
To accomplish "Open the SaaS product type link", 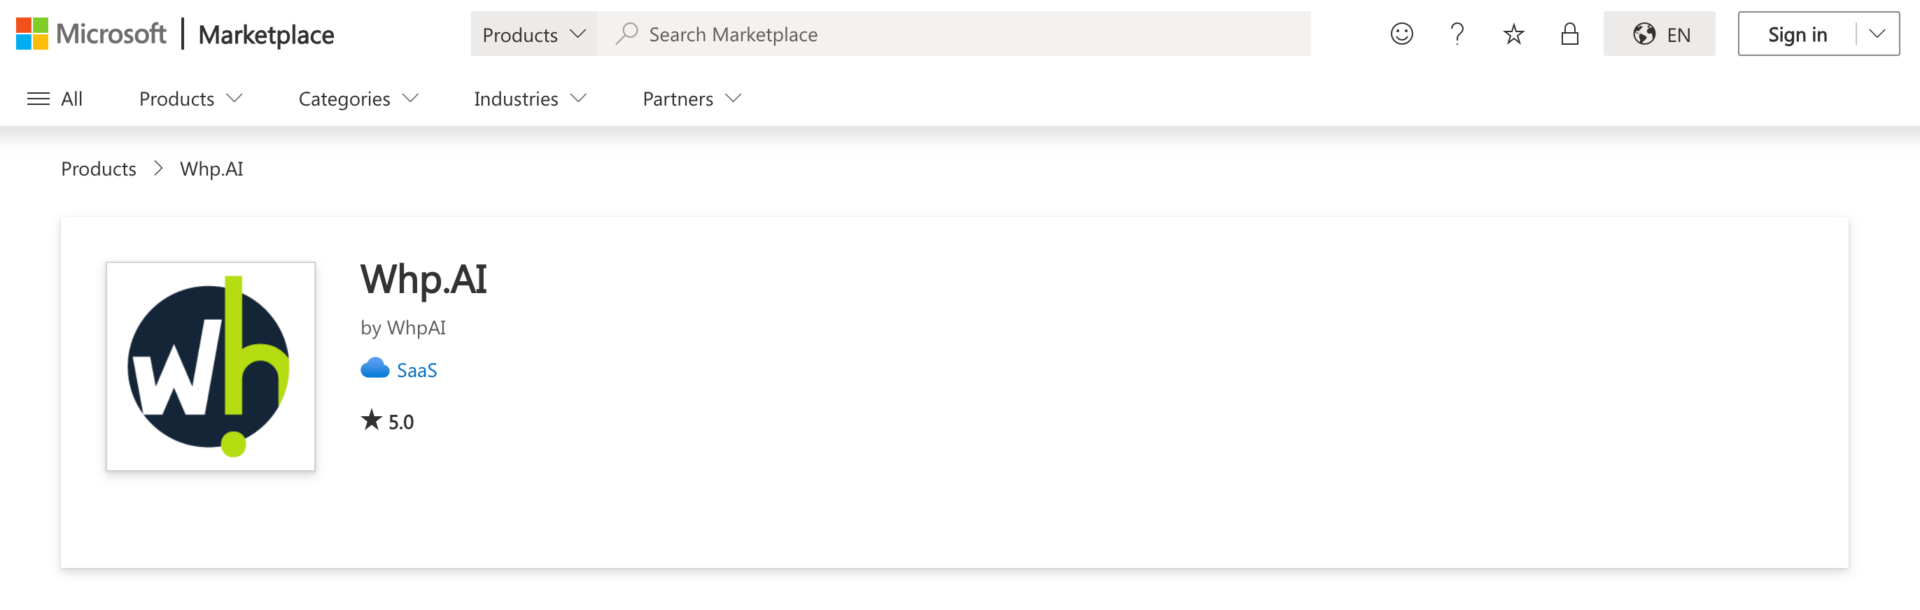I will tap(417, 369).
